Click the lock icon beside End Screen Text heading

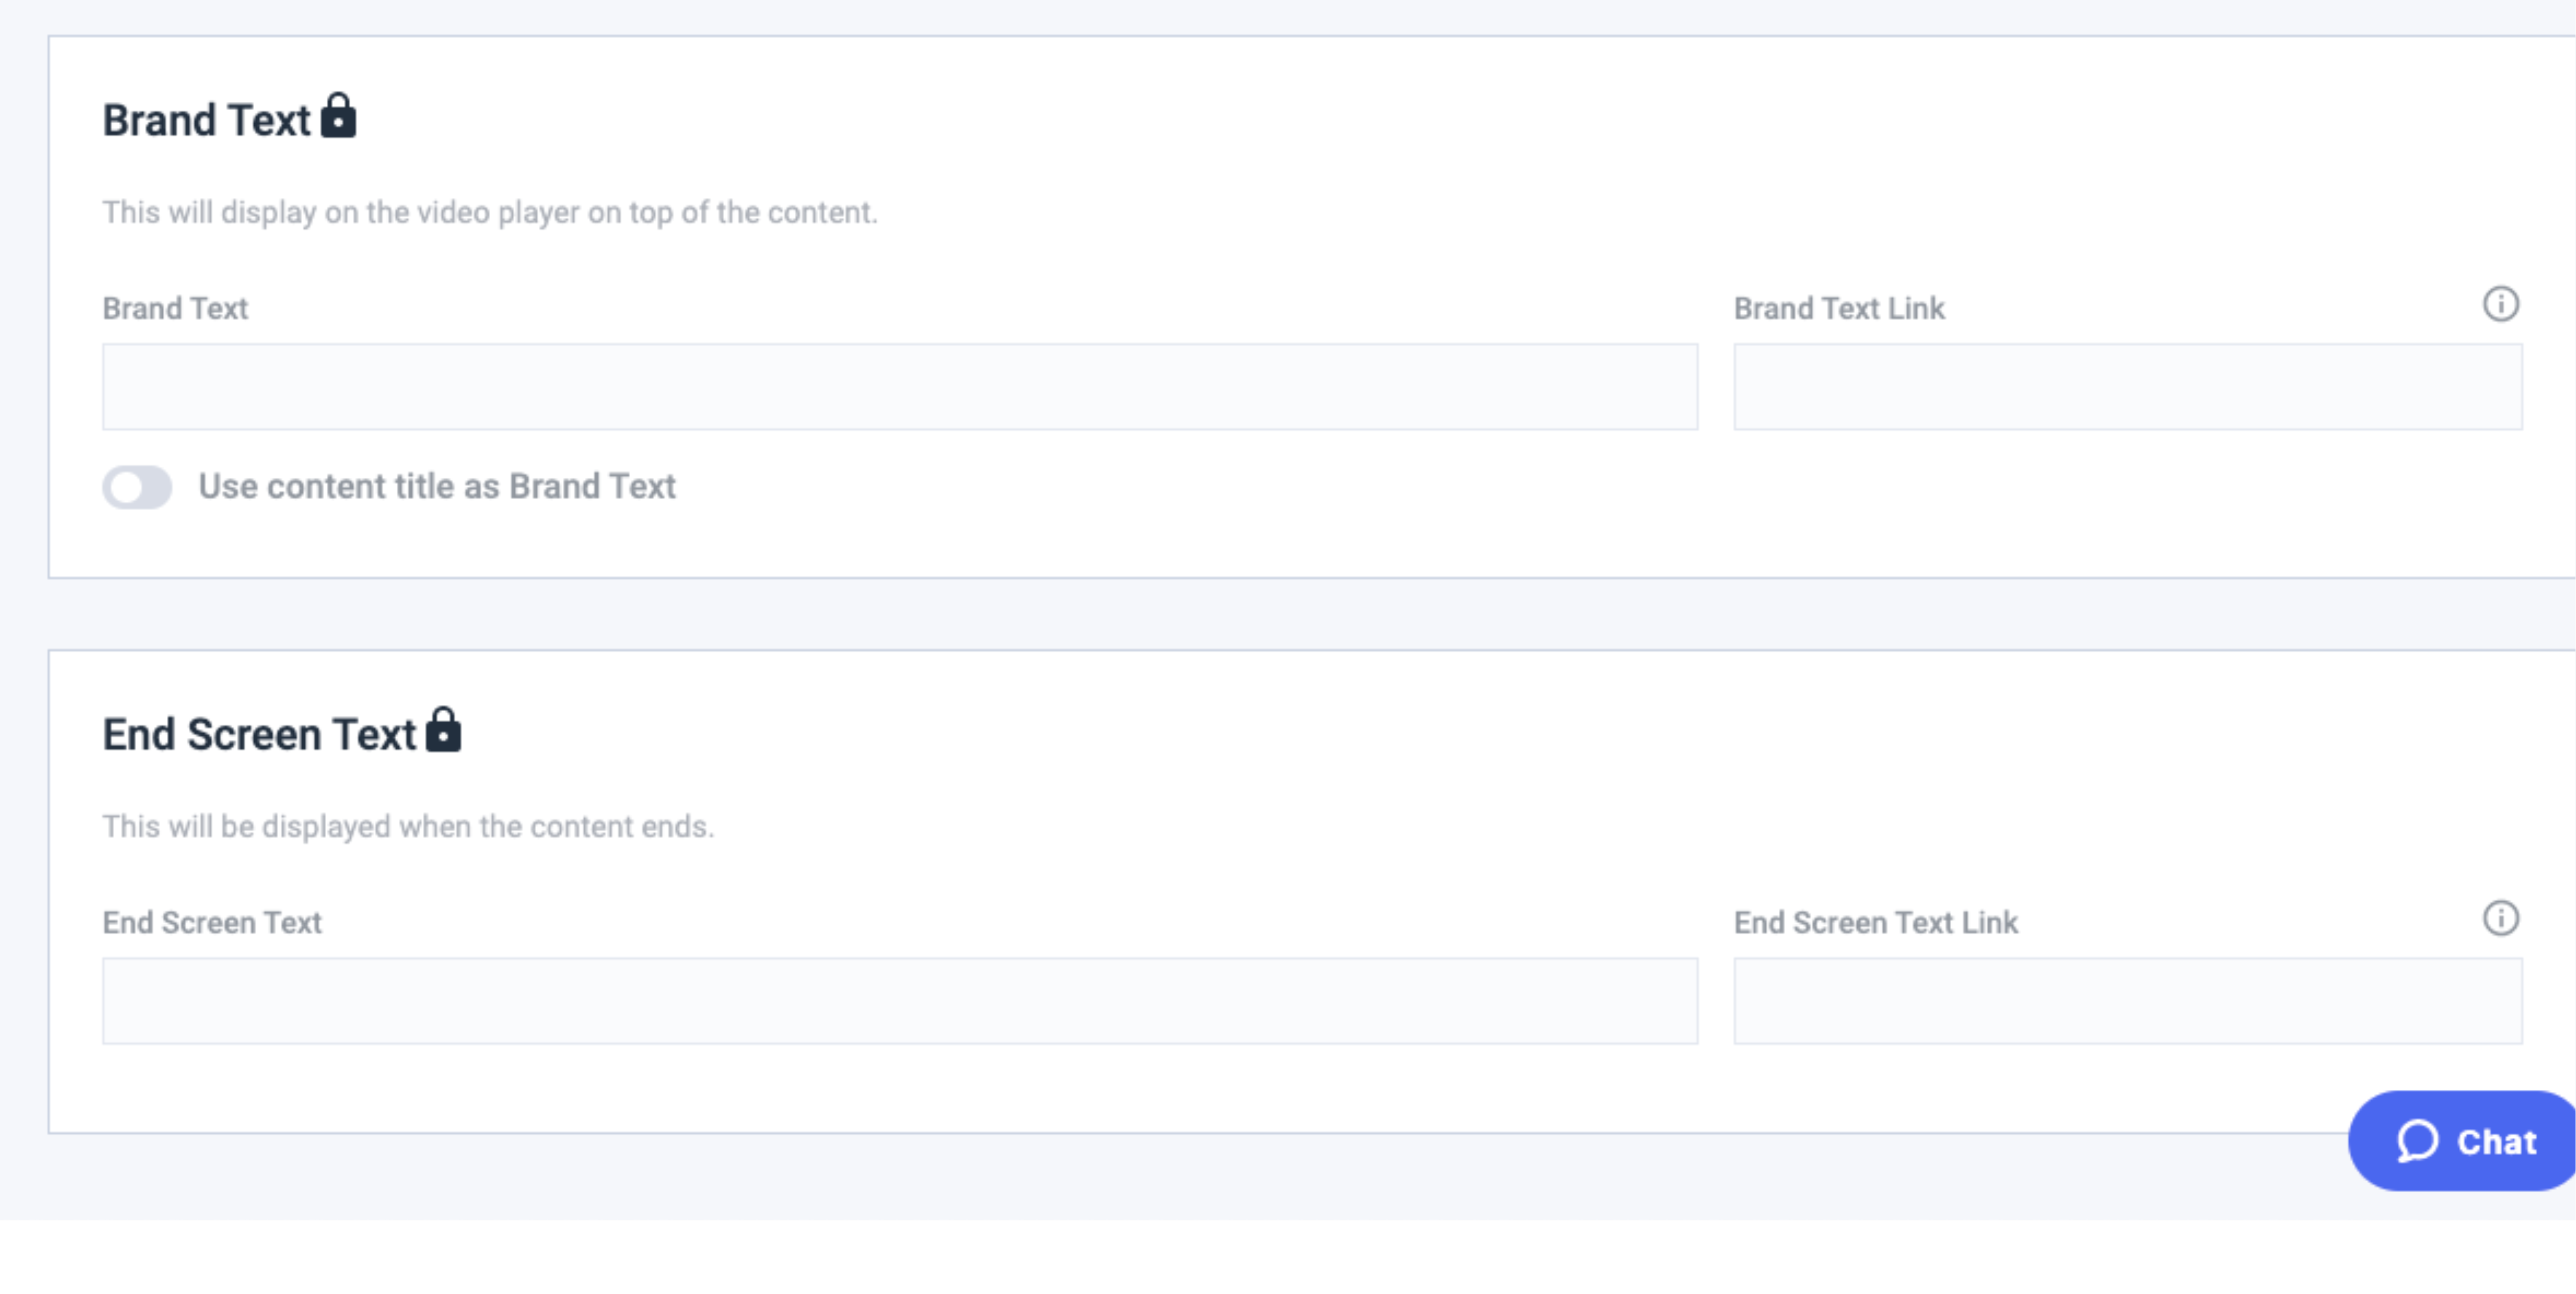(x=443, y=729)
